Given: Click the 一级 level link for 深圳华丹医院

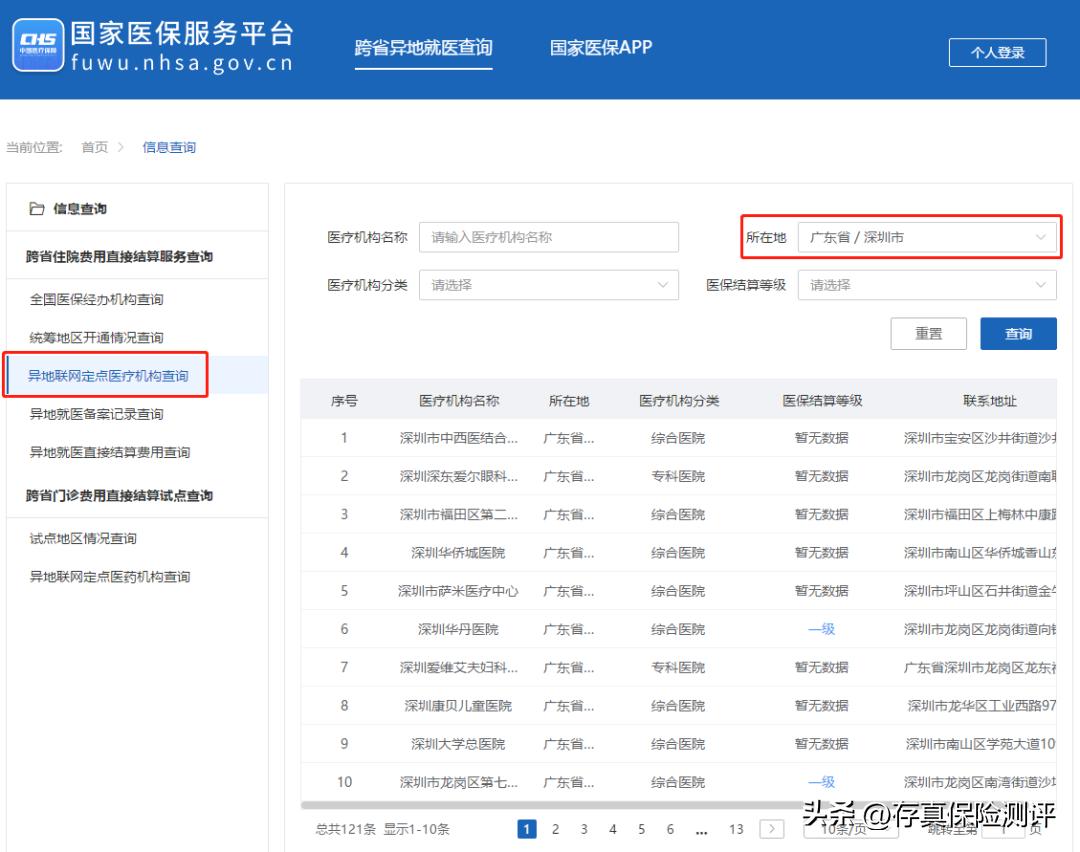Looking at the screenshot, I should pos(822,629).
